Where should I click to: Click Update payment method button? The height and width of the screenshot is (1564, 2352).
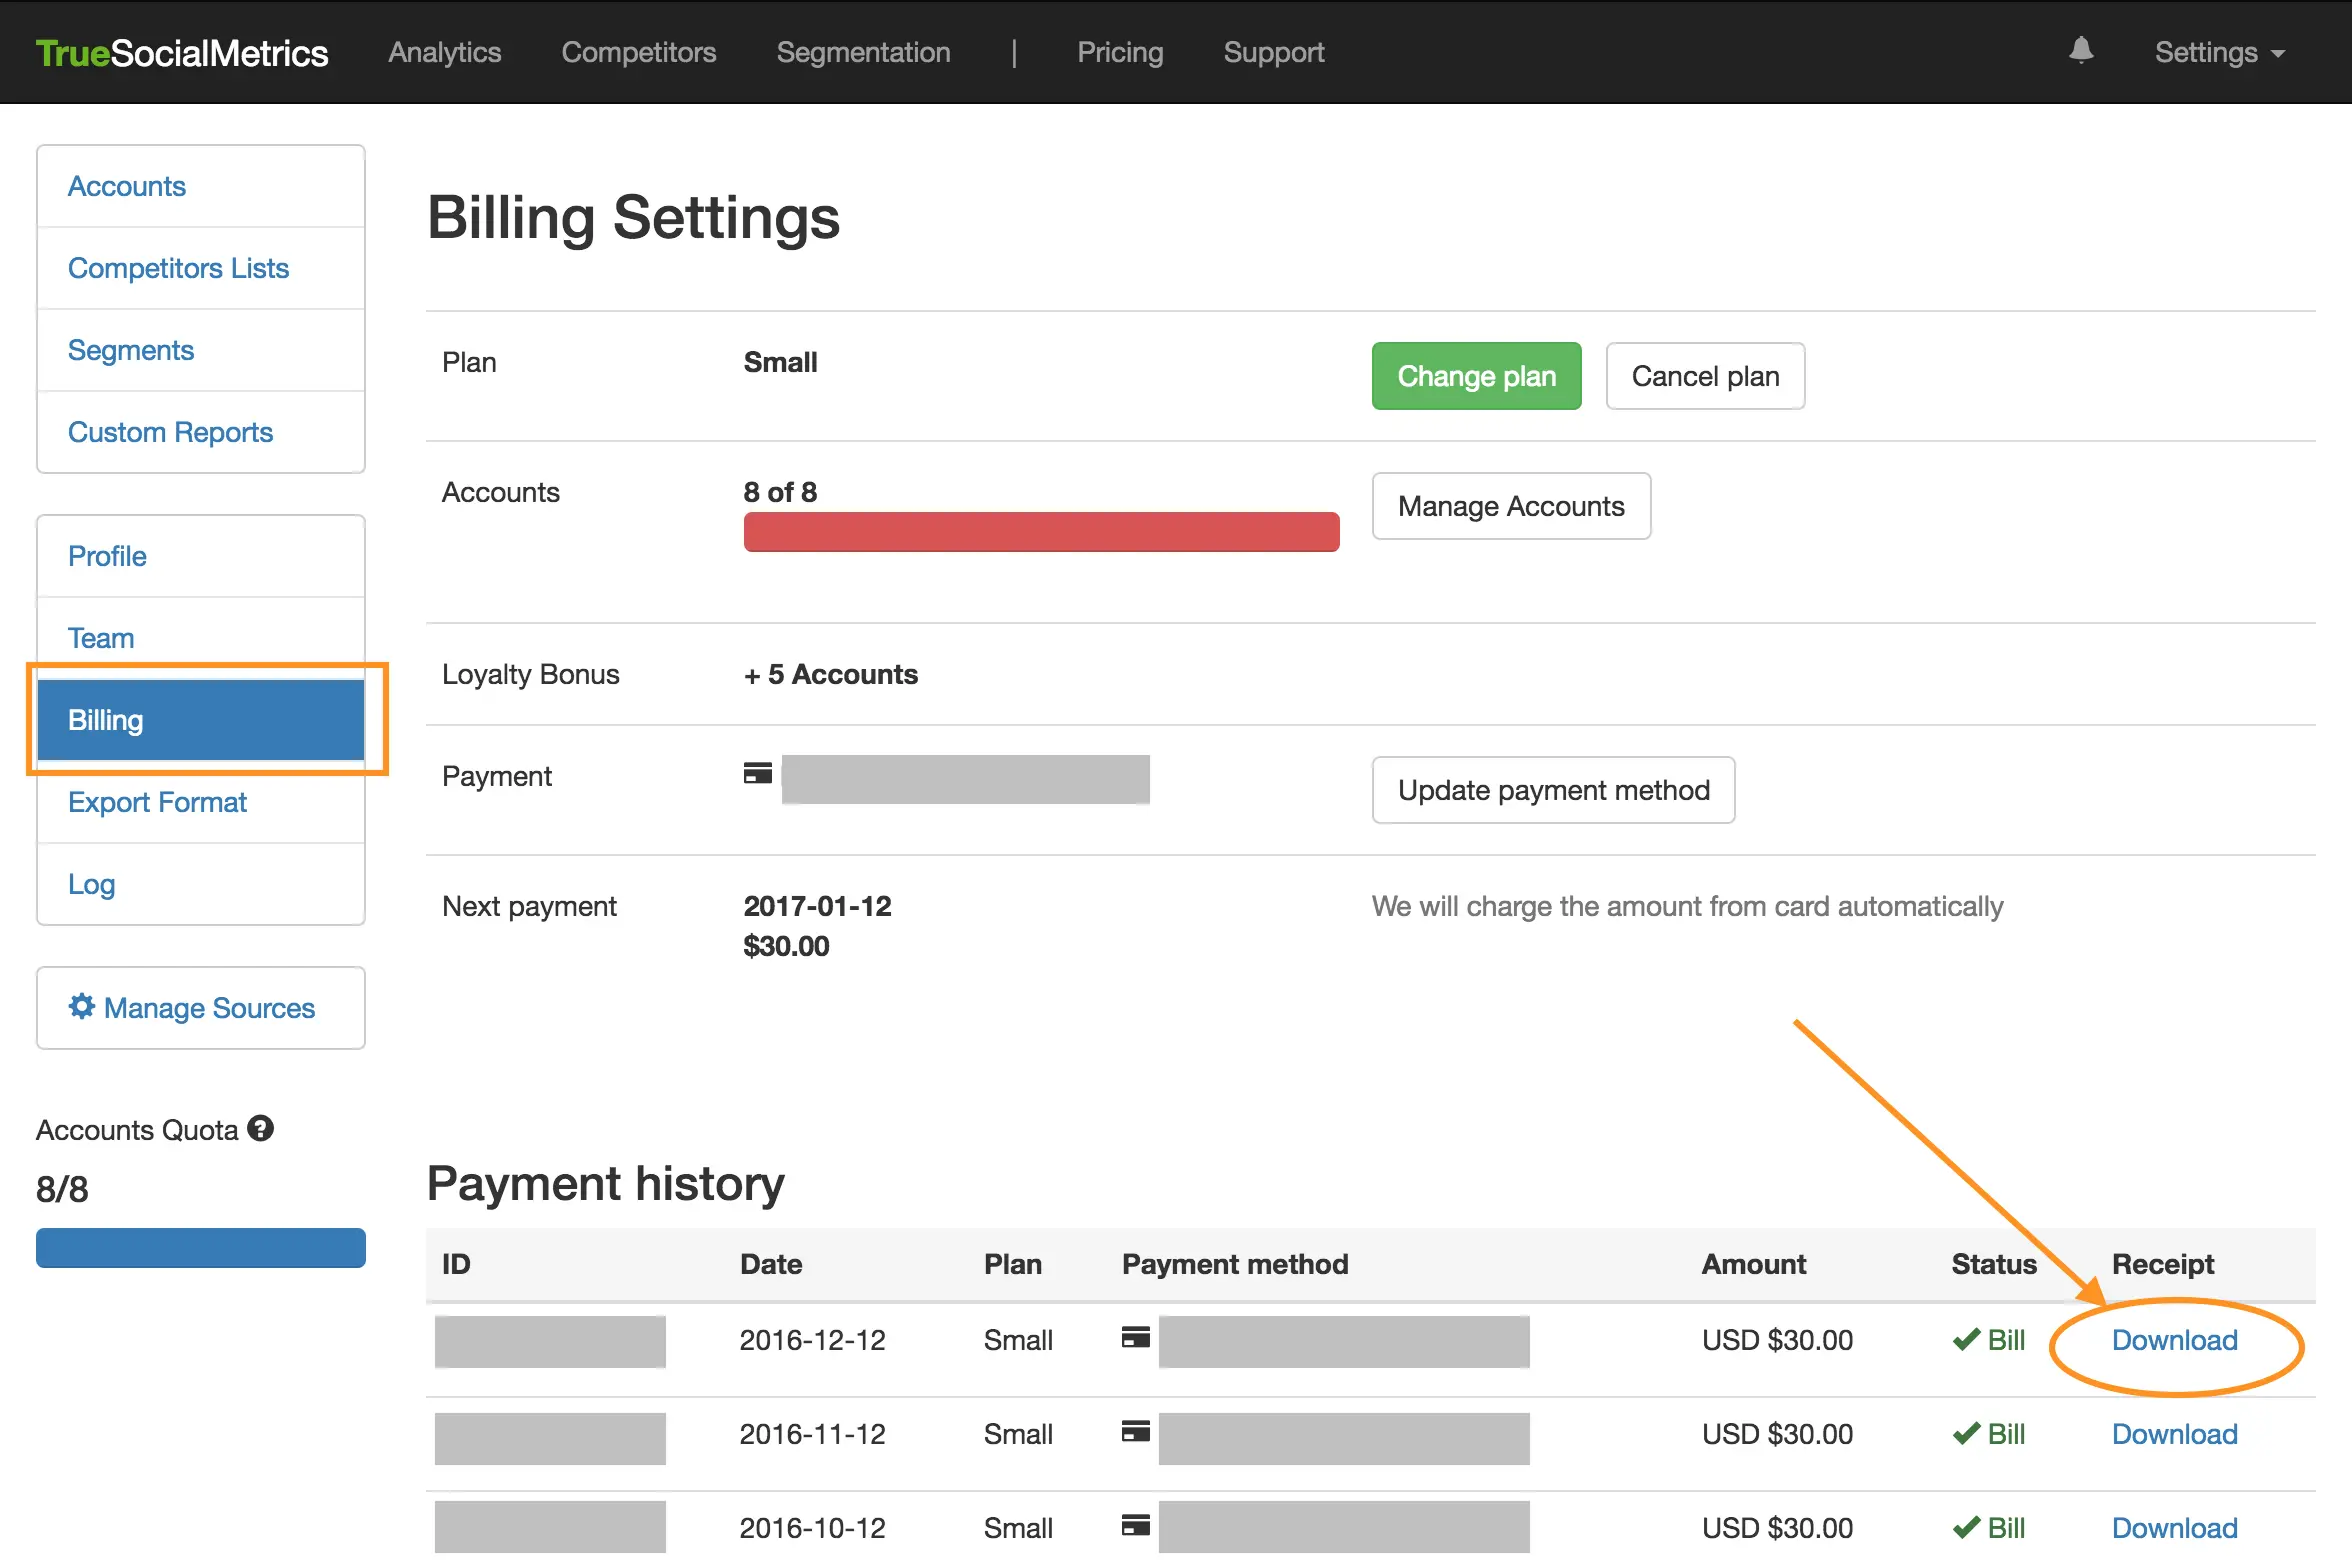point(1552,790)
